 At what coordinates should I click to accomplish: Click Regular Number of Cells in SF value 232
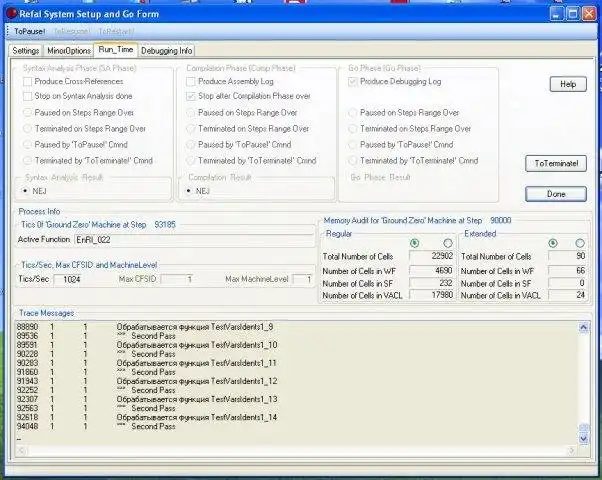[432, 283]
